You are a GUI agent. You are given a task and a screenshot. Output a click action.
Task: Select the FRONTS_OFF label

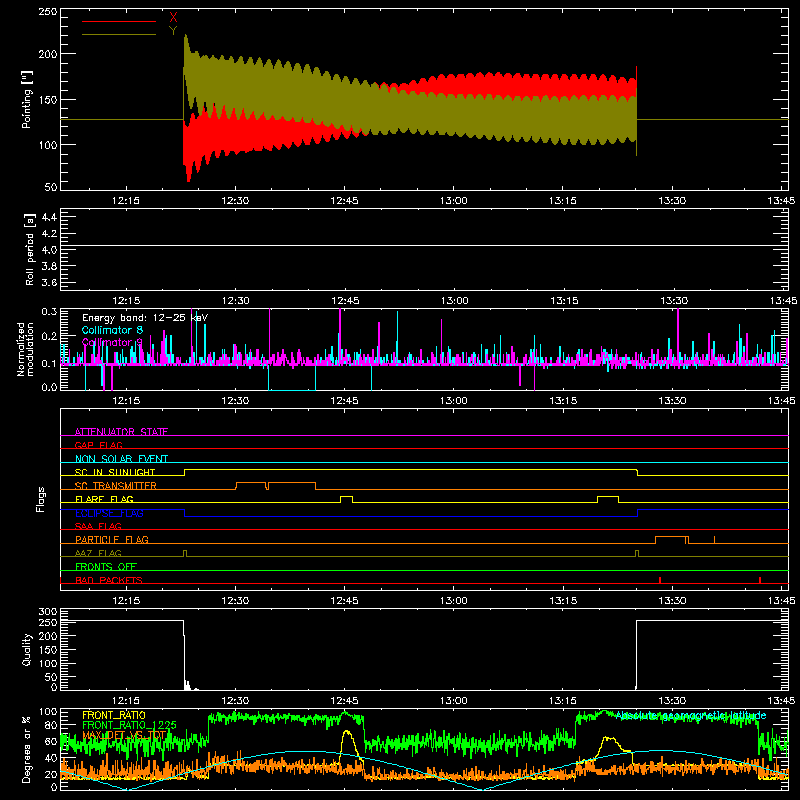pos(106,566)
